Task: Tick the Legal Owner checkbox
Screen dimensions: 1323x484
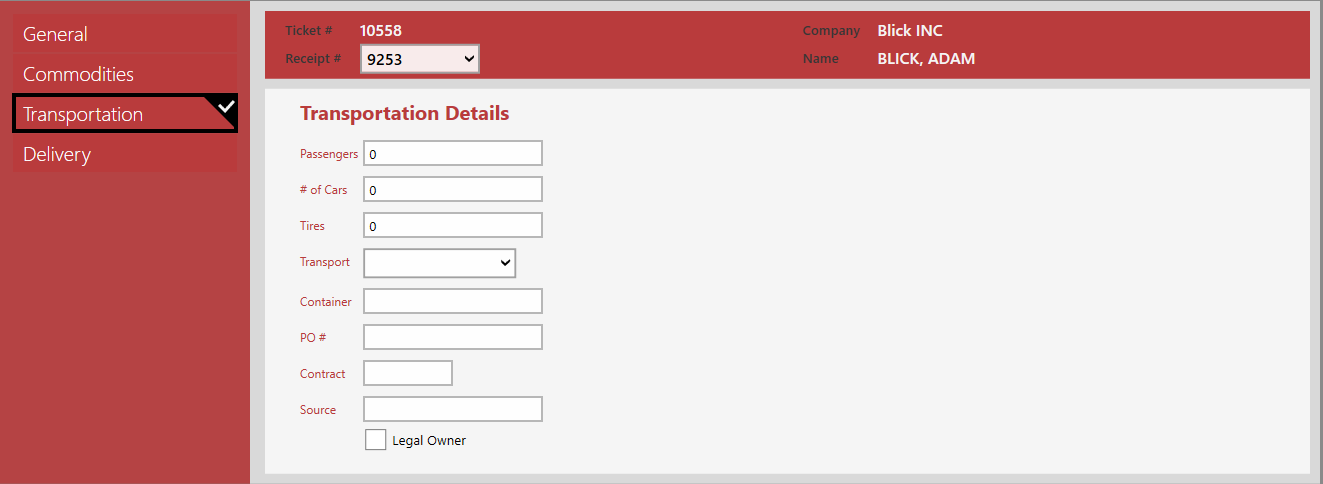Action: point(375,440)
